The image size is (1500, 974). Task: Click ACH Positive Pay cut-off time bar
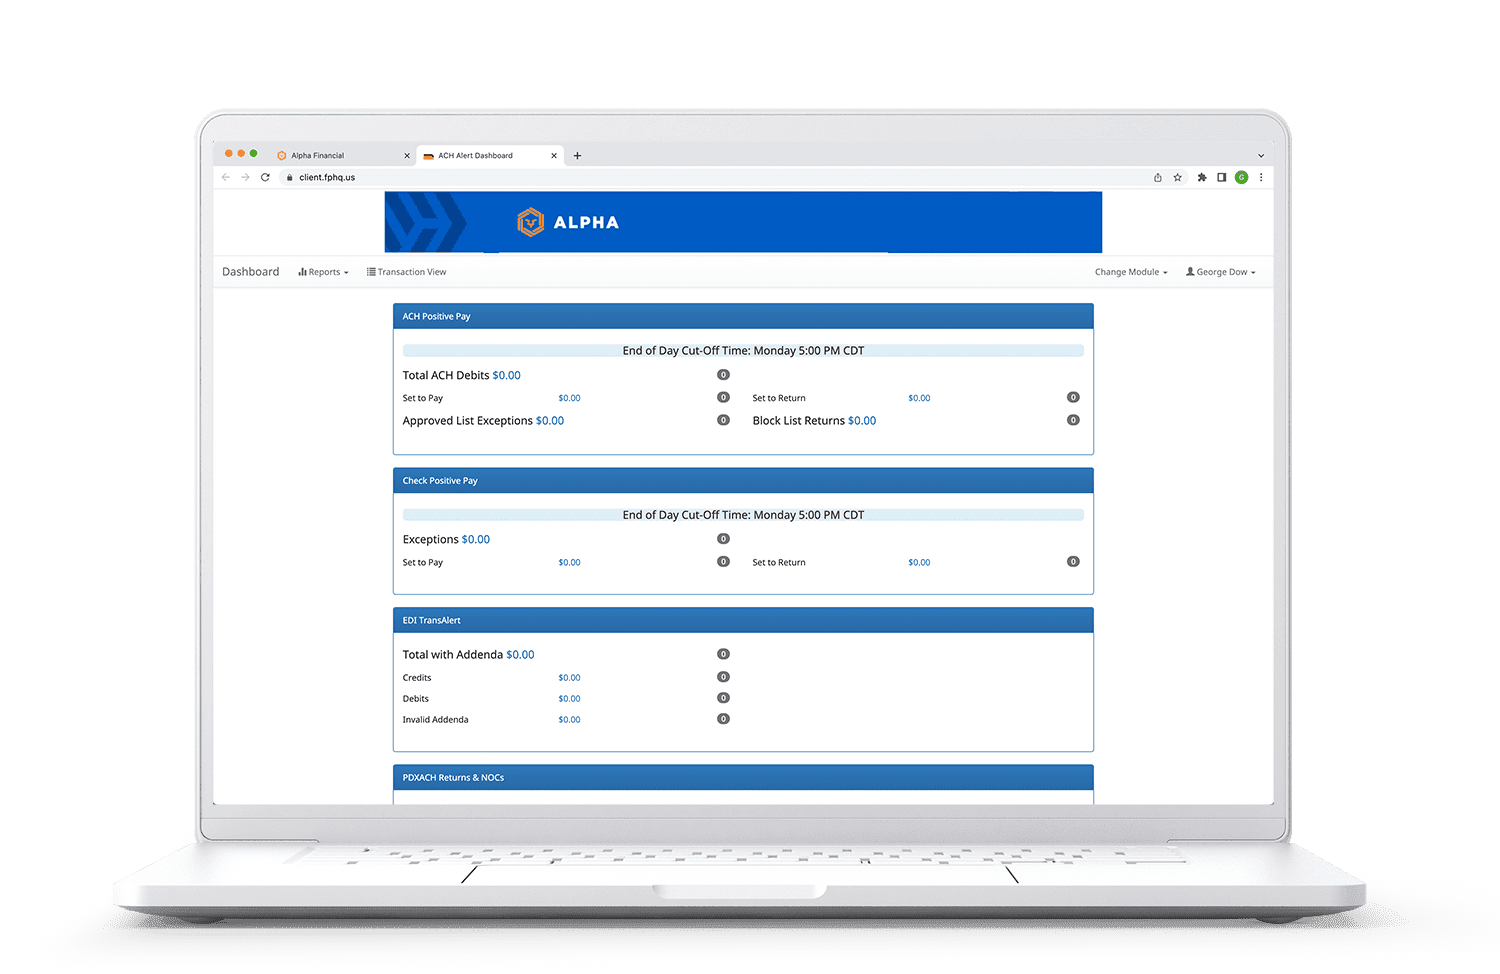click(743, 351)
